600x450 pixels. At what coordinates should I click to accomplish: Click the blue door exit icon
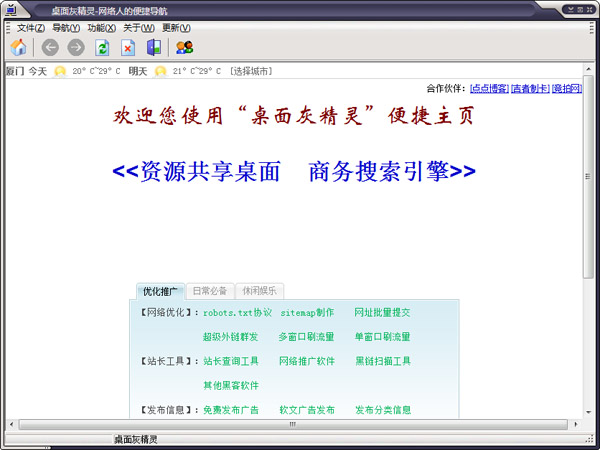tap(153, 47)
